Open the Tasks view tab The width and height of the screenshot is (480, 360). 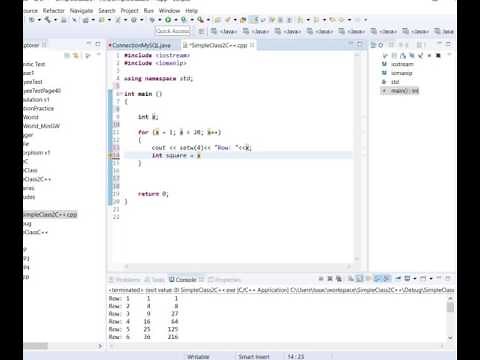[x=155, y=279]
